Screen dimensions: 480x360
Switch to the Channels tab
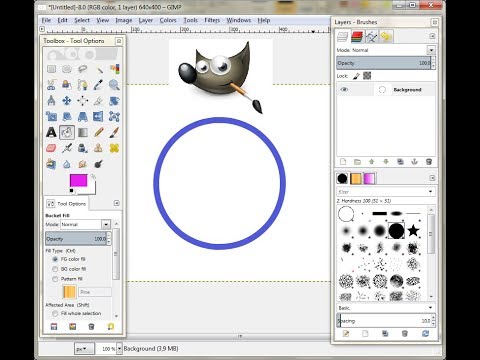(357, 36)
